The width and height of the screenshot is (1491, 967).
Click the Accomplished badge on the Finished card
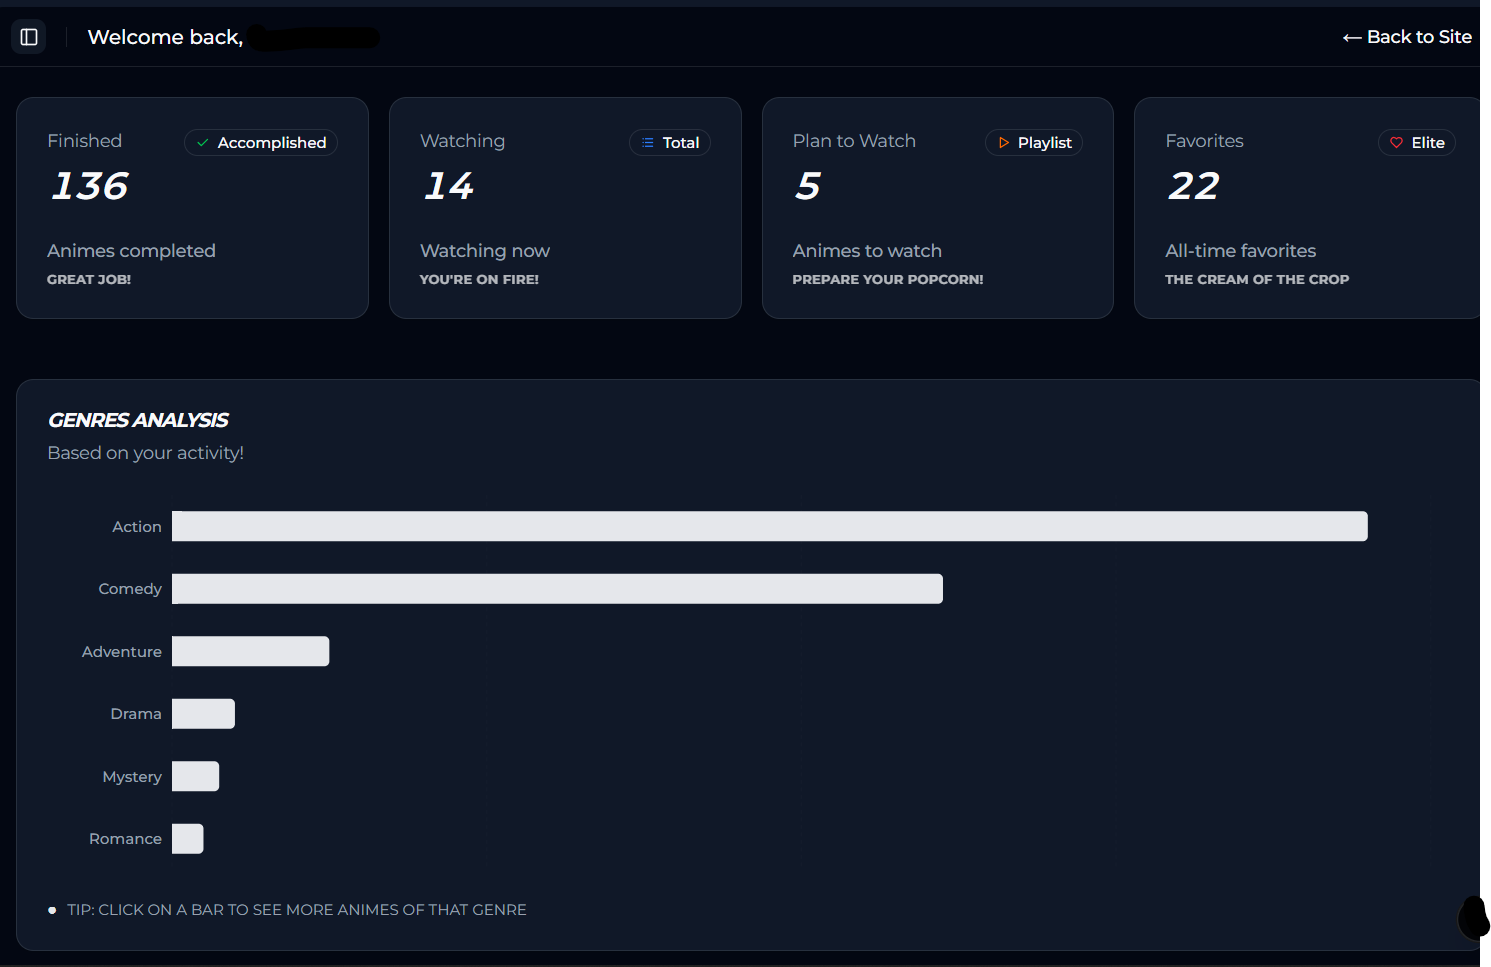(x=261, y=142)
